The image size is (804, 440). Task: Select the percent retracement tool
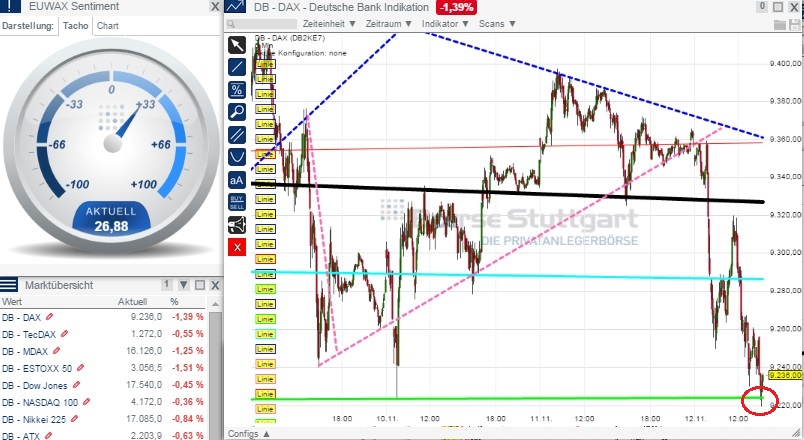coord(237,90)
